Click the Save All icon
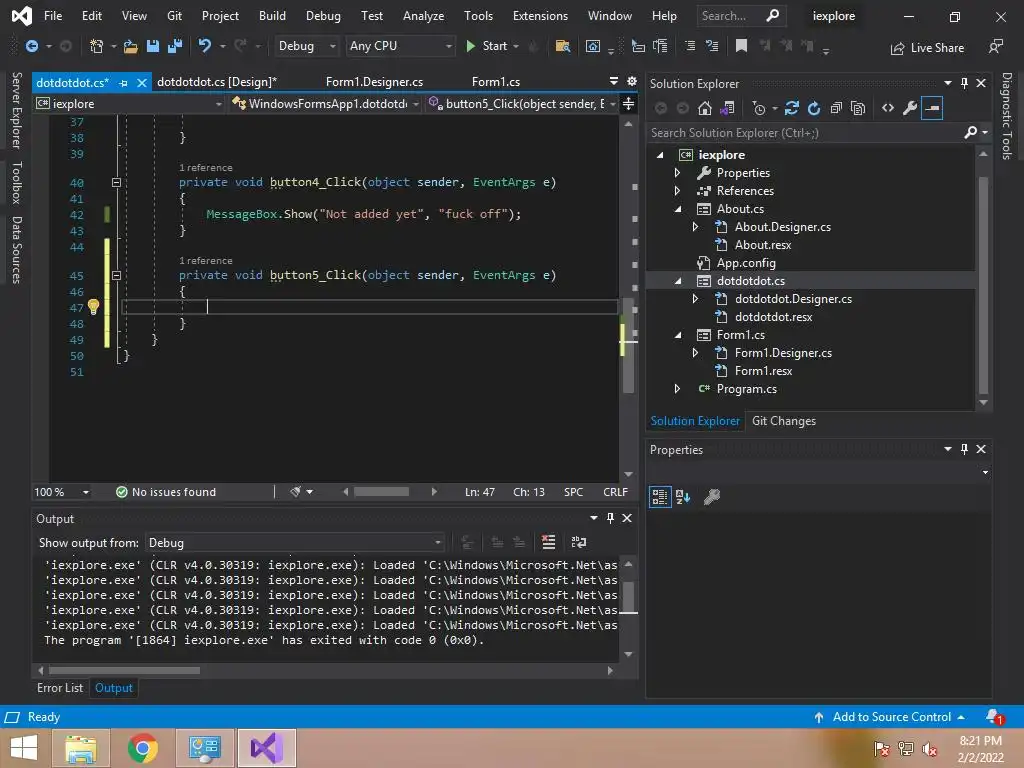This screenshot has width=1024, height=768. pos(175,46)
